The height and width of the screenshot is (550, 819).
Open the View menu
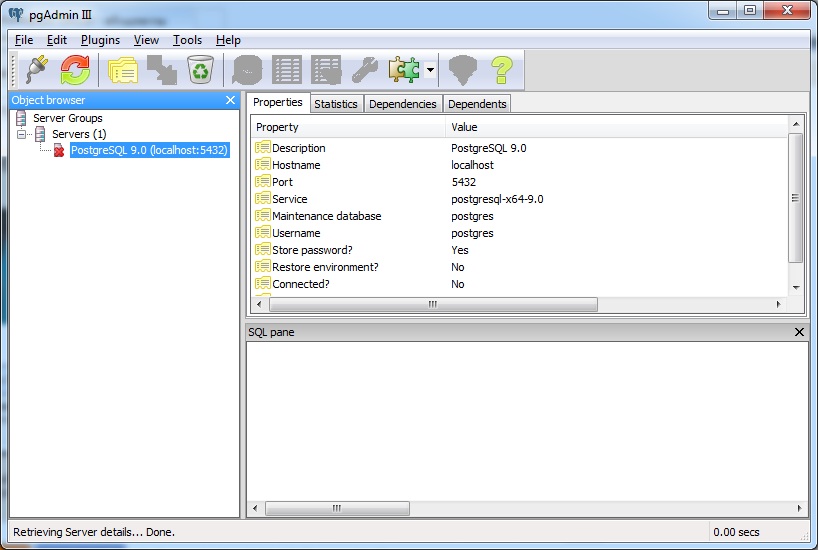point(146,40)
